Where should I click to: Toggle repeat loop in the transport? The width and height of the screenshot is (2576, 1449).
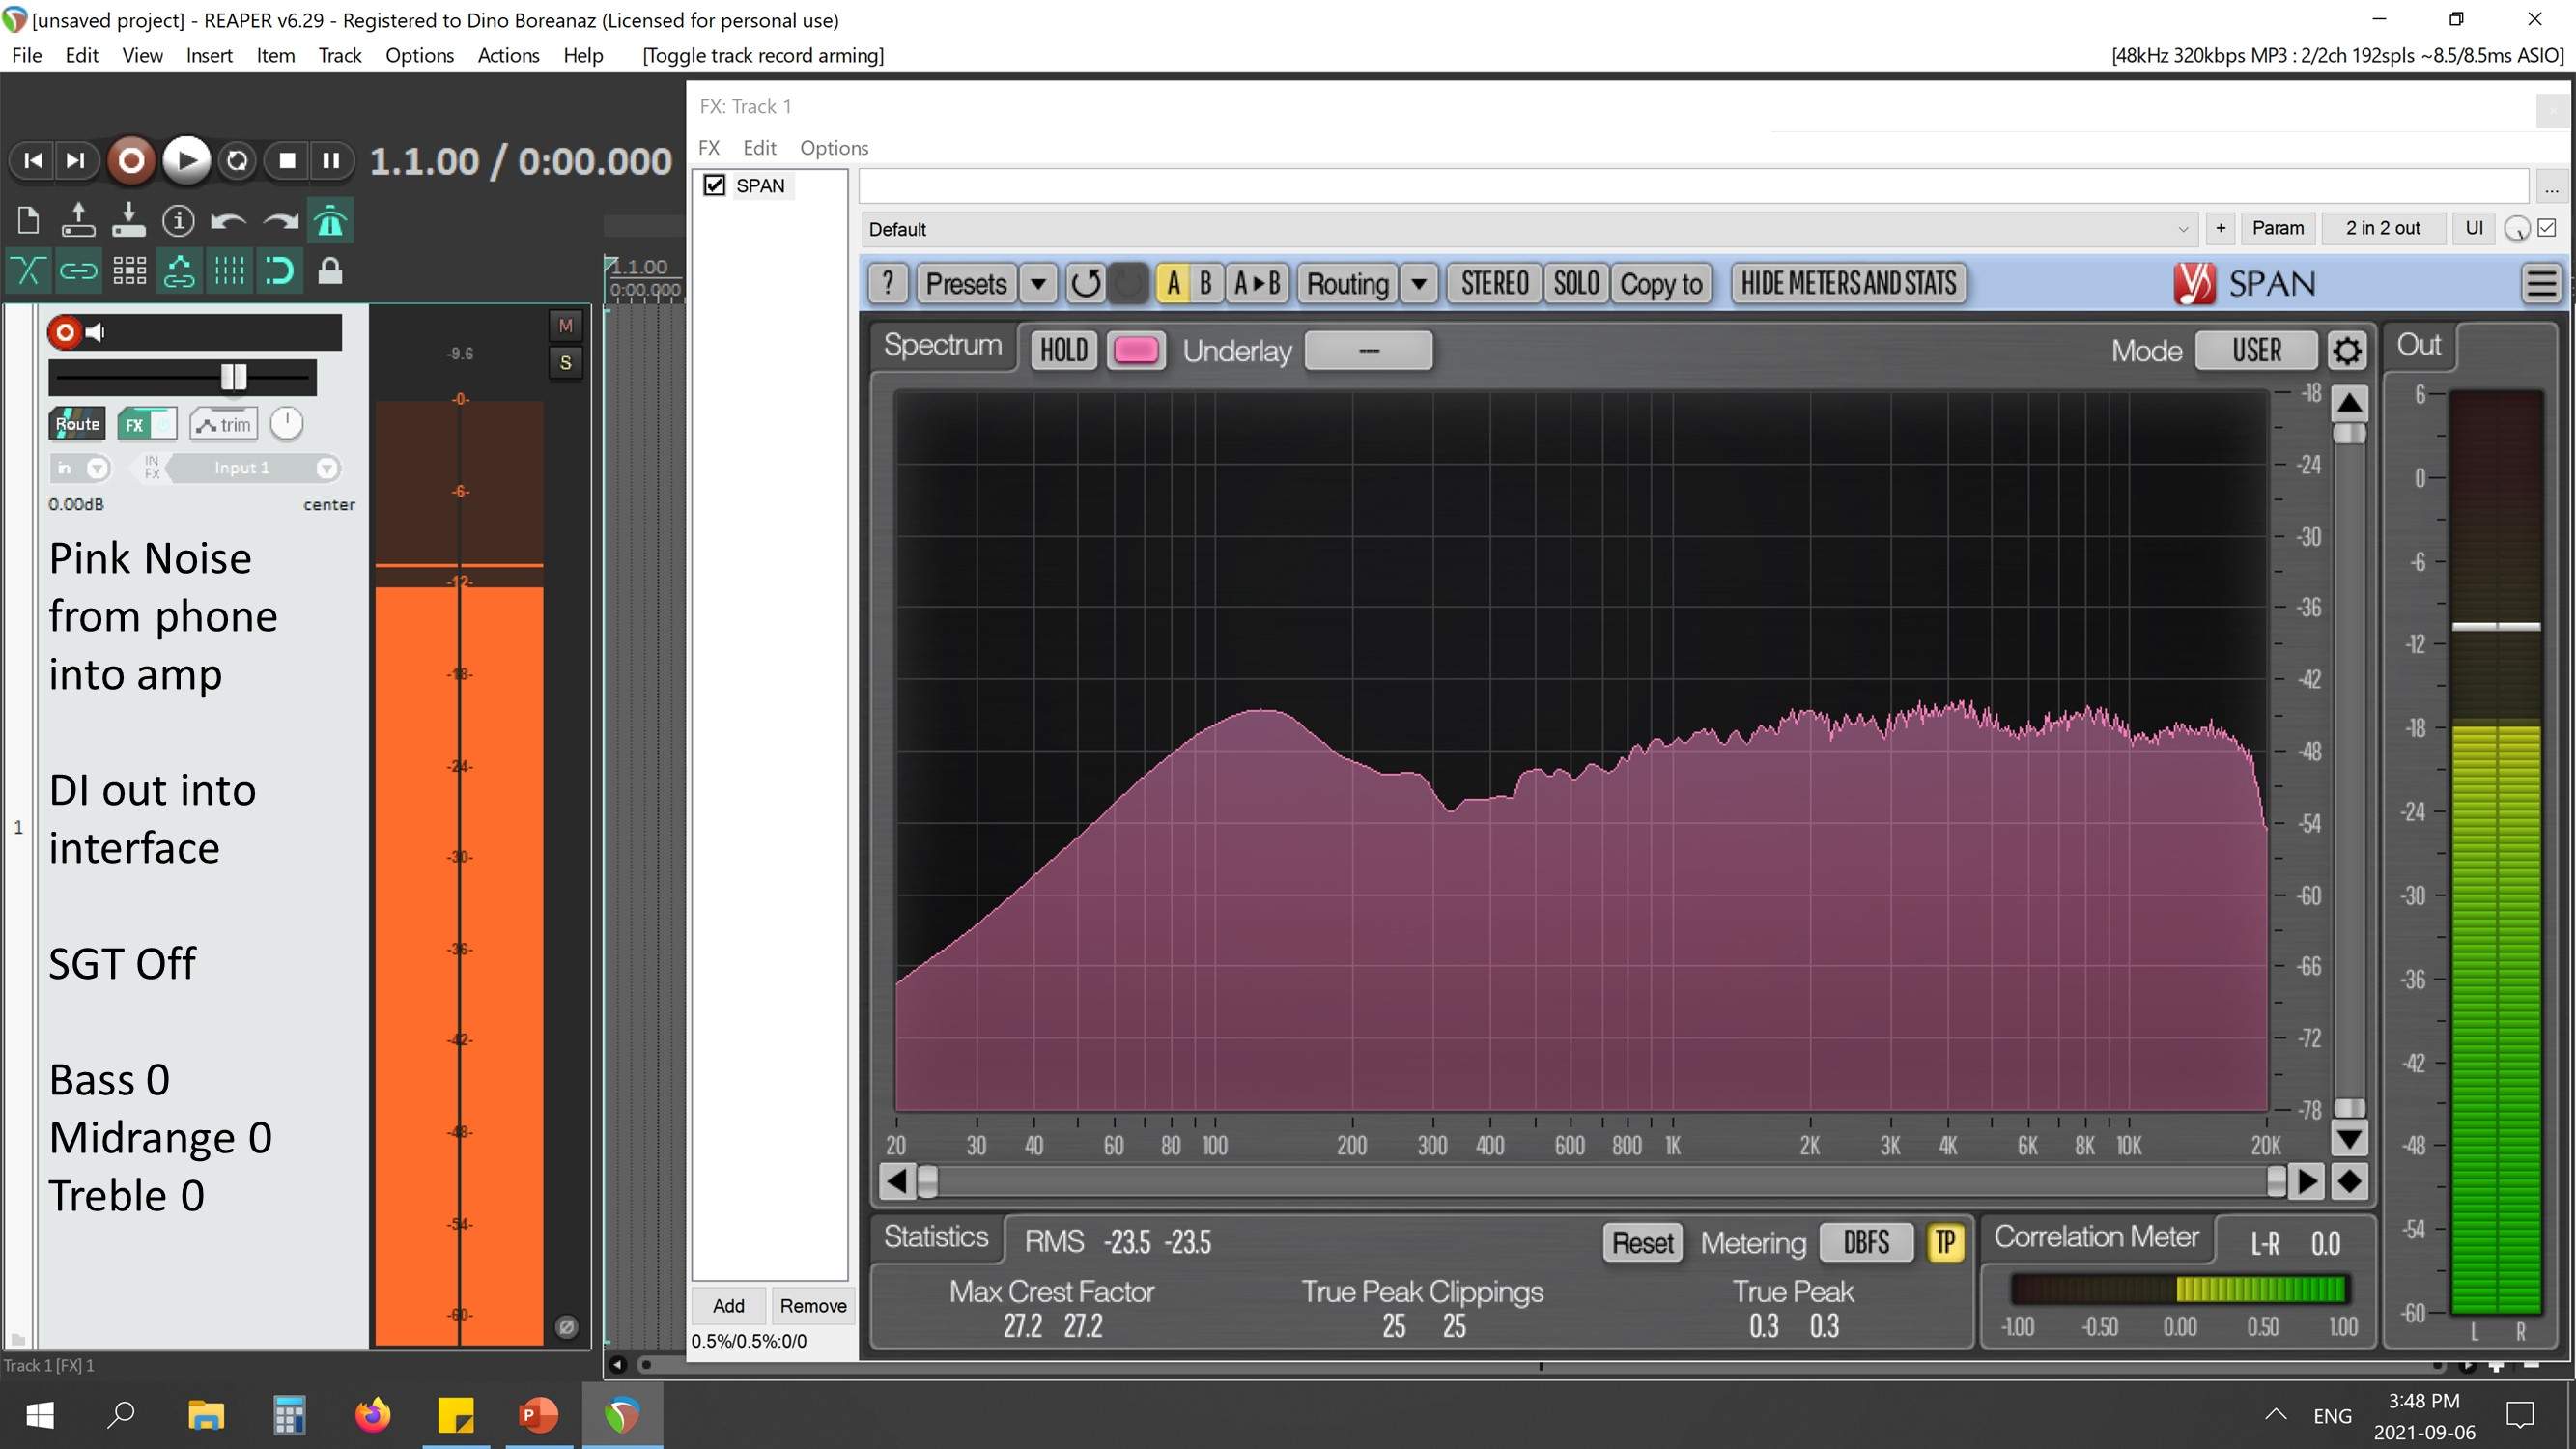(237, 160)
